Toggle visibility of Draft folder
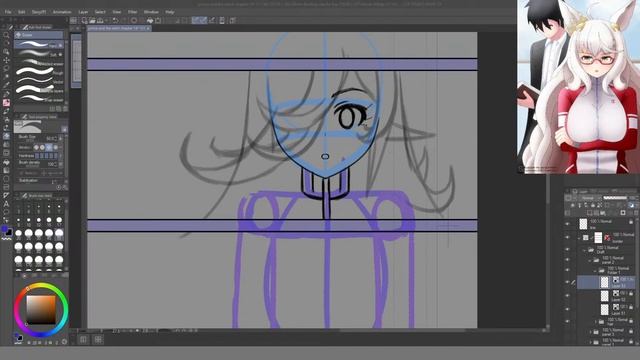The image size is (640, 360). coord(567,249)
